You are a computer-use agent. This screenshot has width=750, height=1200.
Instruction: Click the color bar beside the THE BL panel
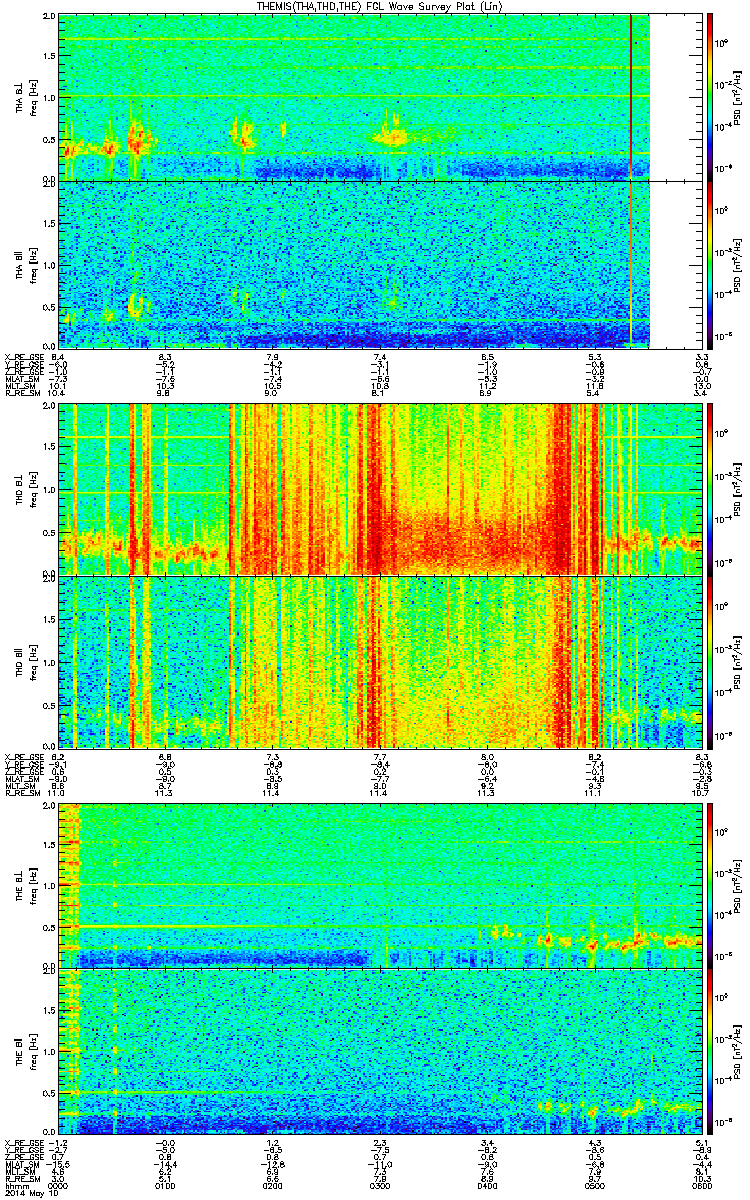pyautogui.click(x=709, y=884)
